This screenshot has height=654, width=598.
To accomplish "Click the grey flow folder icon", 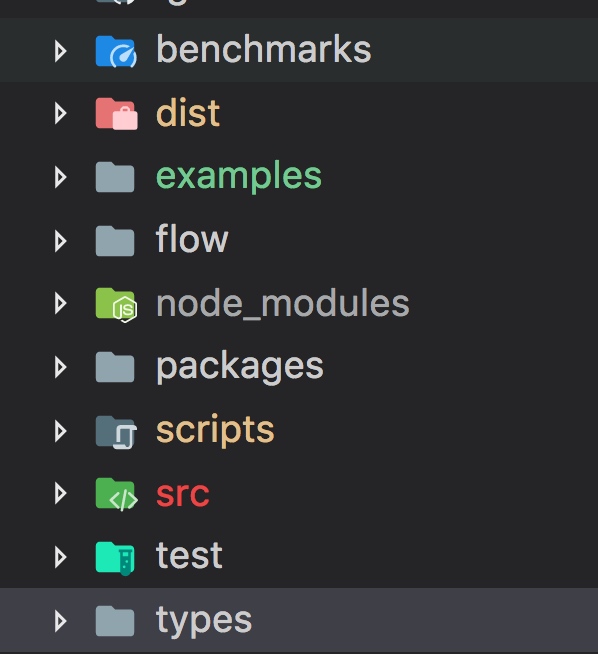I will (x=115, y=241).
